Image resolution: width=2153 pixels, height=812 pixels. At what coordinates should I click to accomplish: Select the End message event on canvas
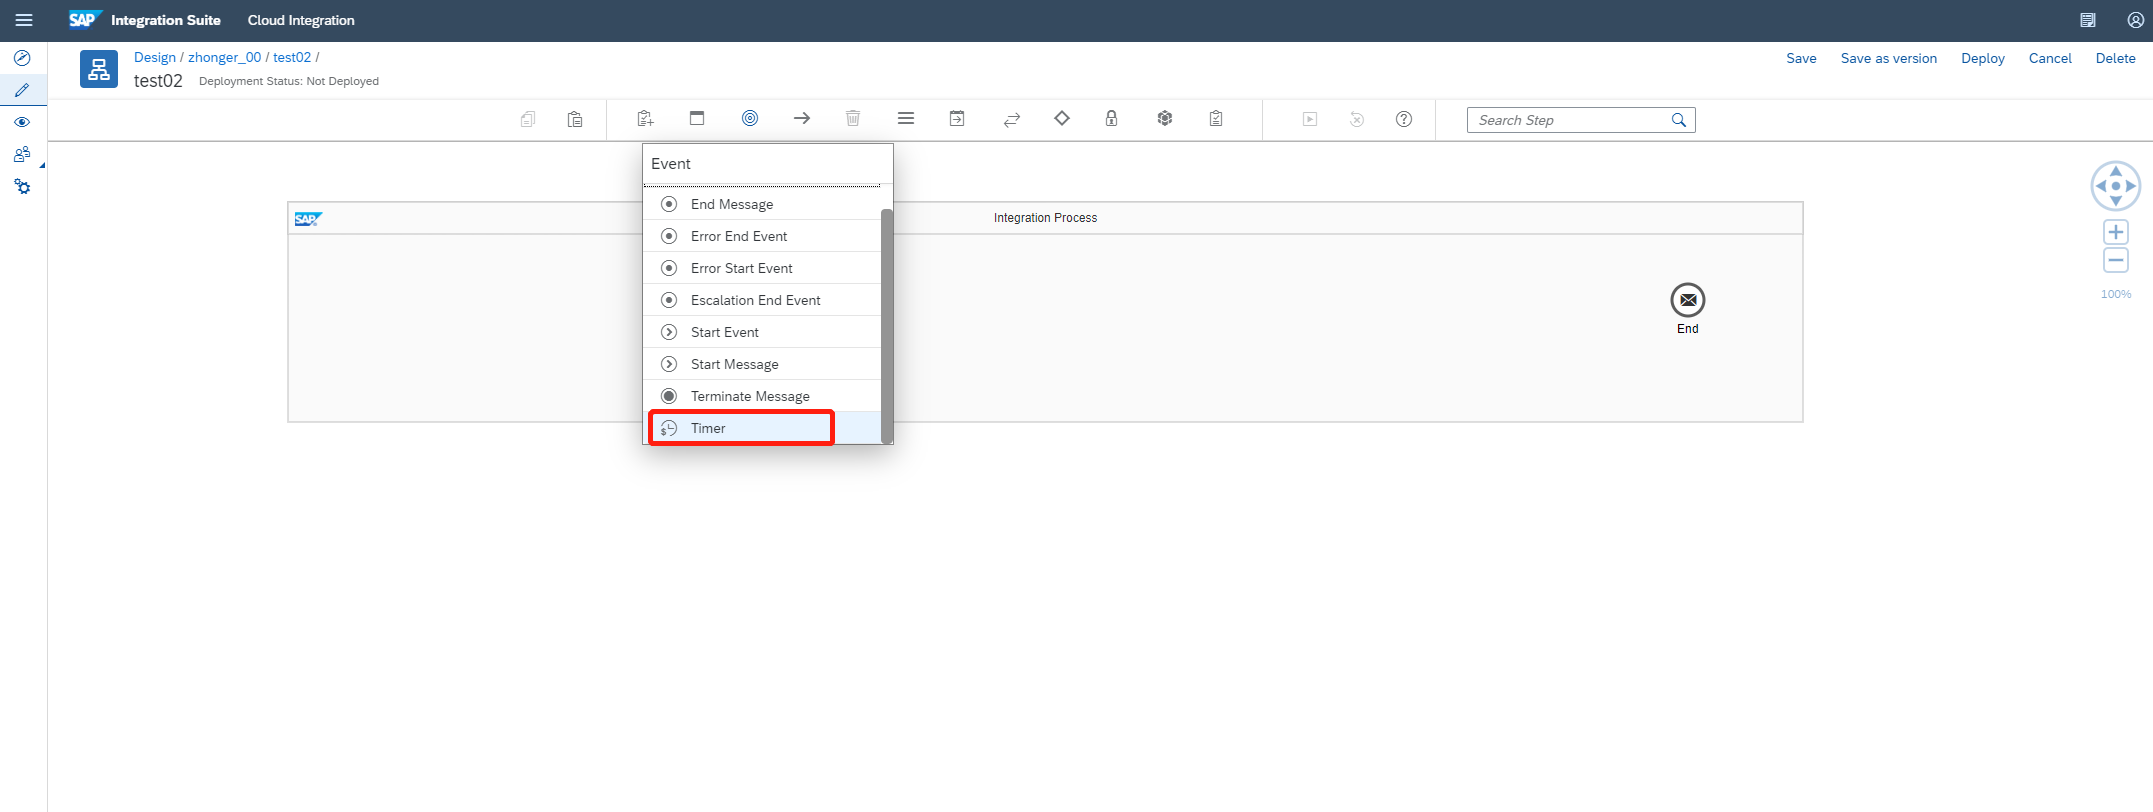(1688, 300)
